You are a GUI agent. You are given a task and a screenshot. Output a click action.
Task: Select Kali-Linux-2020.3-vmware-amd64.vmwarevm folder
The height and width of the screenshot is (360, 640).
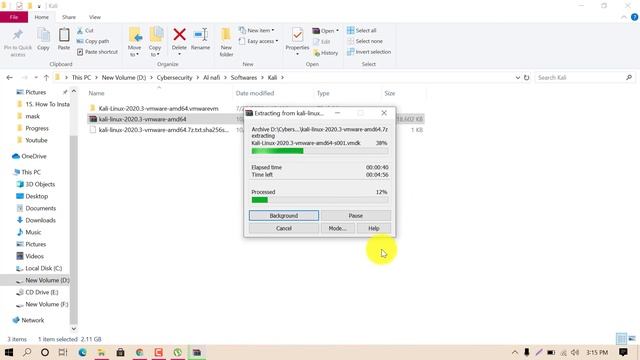point(158,109)
